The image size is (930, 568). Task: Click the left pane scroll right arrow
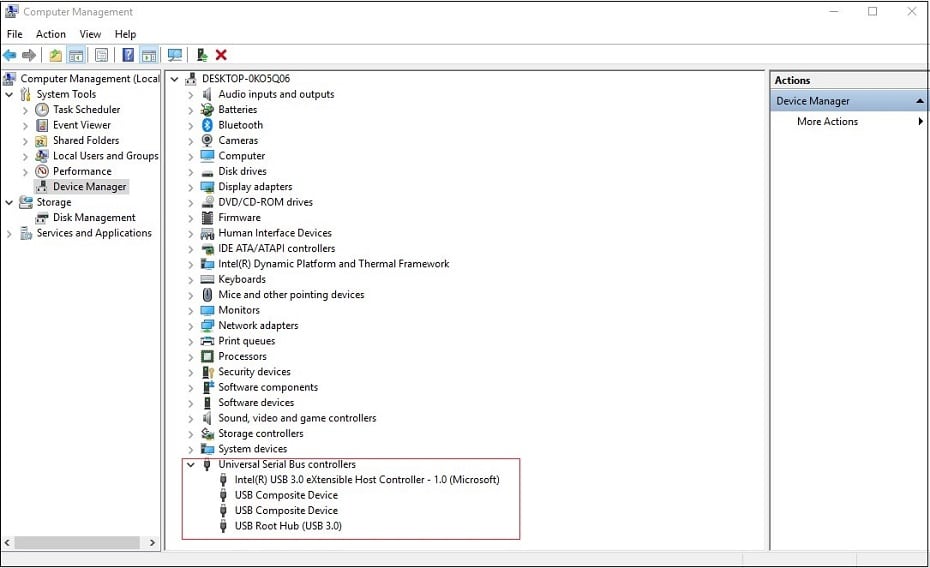click(x=152, y=543)
